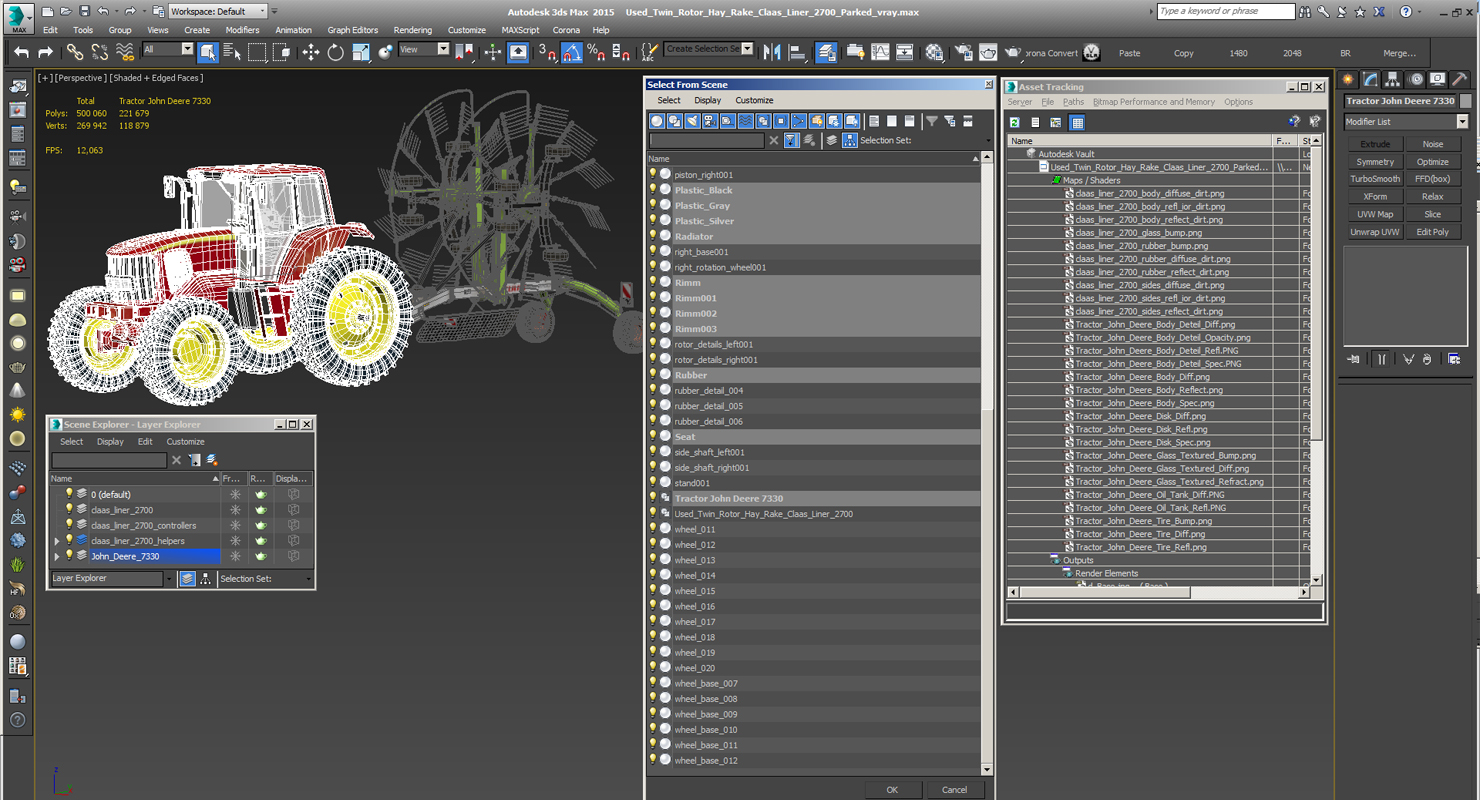Toggle visibility bulb of piston_right001 object
Viewport: 1480px width, 800px height.
tap(653, 174)
